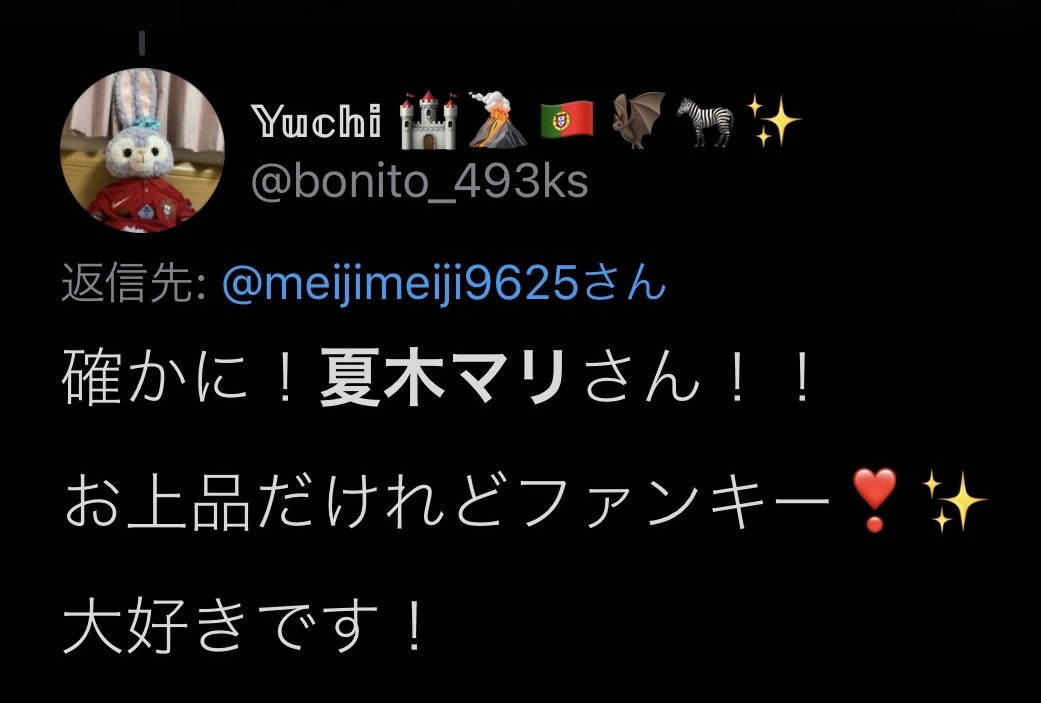Click the red heart exclamation emoji
The height and width of the screenshot is (703, 1041).
click(874, 499)
